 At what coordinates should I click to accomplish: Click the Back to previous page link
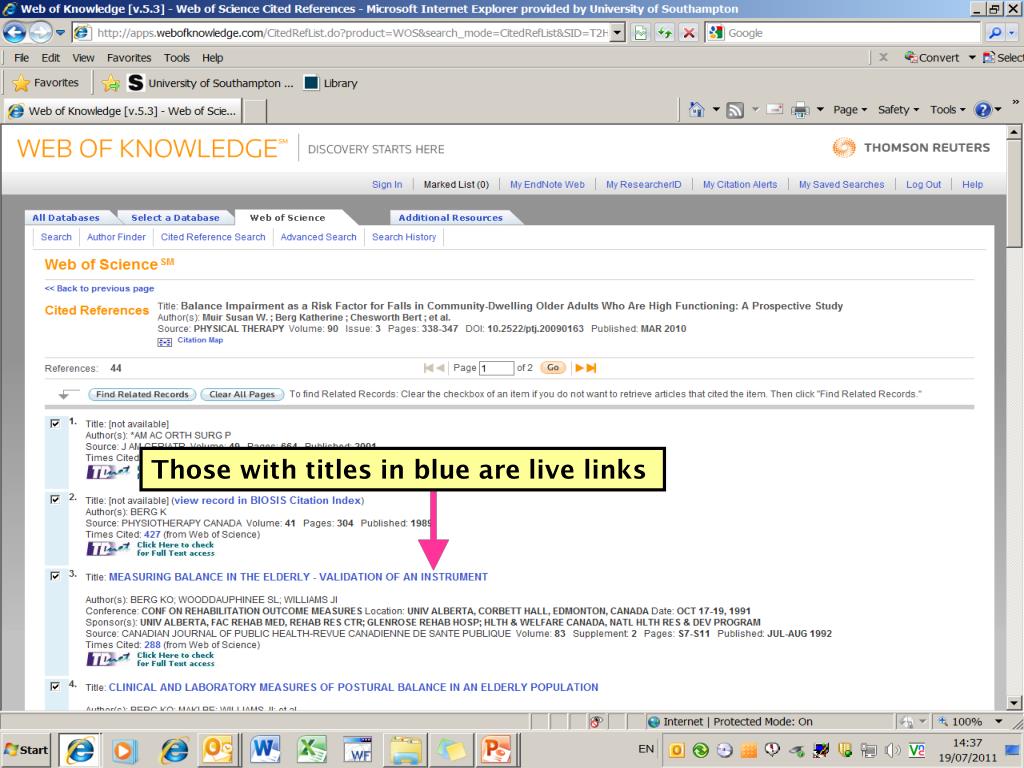pyautogui.click(x=99, y=288)
